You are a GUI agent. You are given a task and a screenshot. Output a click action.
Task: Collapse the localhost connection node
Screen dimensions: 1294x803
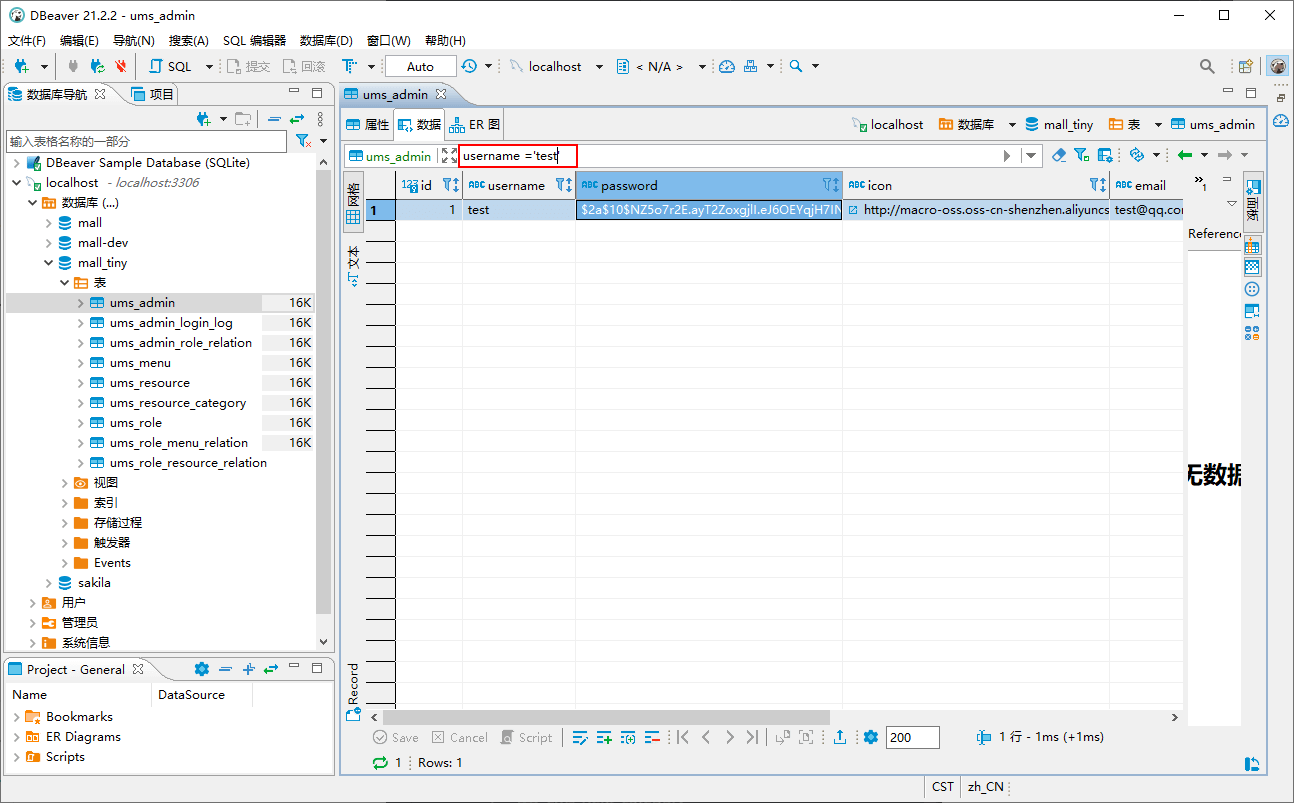click(x=17, y=183)
